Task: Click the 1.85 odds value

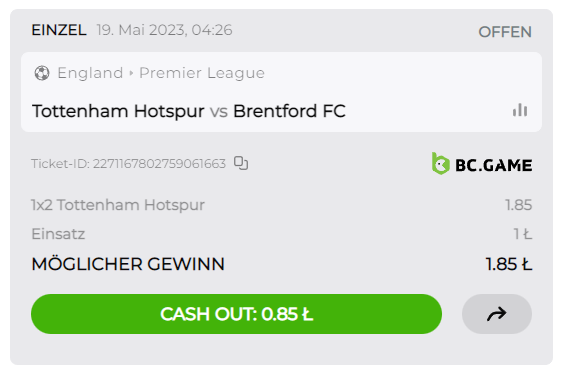Action: (518, 205)
